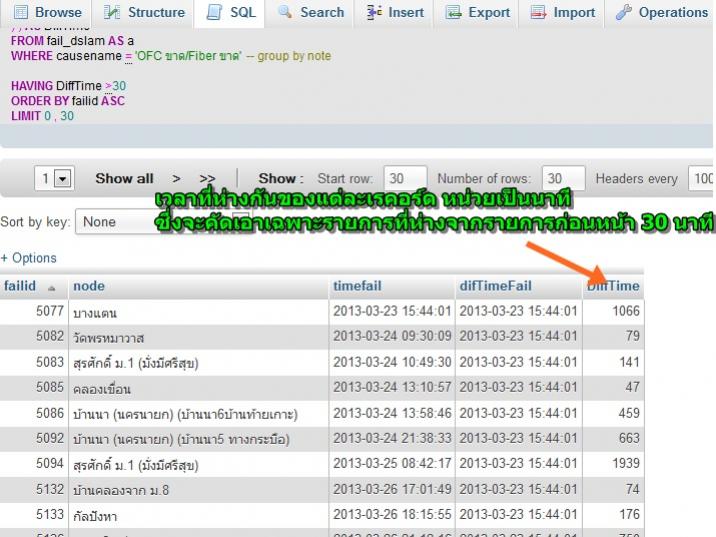Click DiffTime value 1939
The image size is (716, 537).
pos(626,463)
